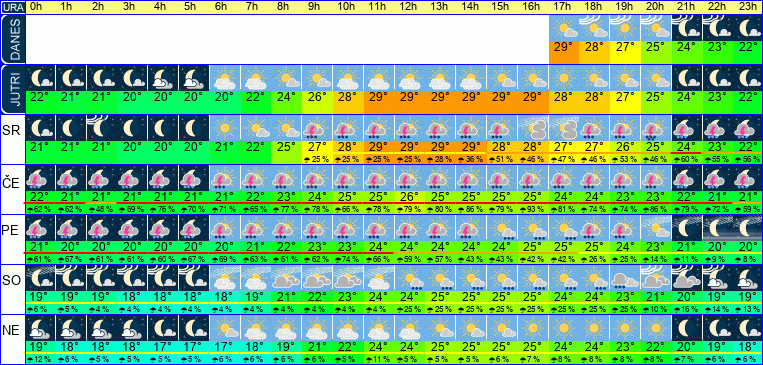The image size is (763, 365).
Task: Click the PE 21h foggy moon icon
Action: click(687, 228)
